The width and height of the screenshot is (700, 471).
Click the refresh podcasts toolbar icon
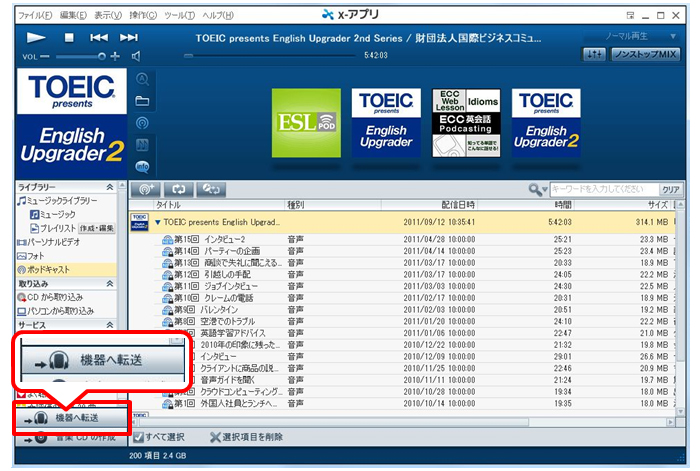[178, 188]
